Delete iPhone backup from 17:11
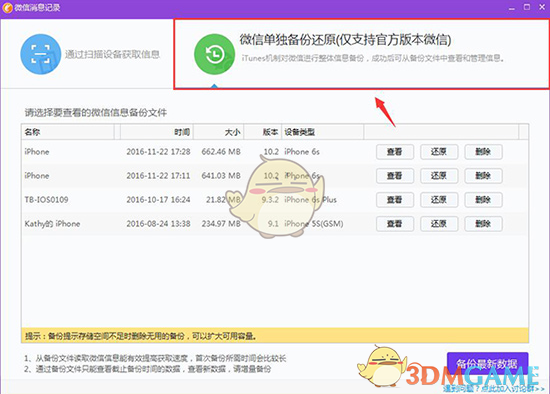Viewport: 550px width, 394px height. click(x=483, y=176)
